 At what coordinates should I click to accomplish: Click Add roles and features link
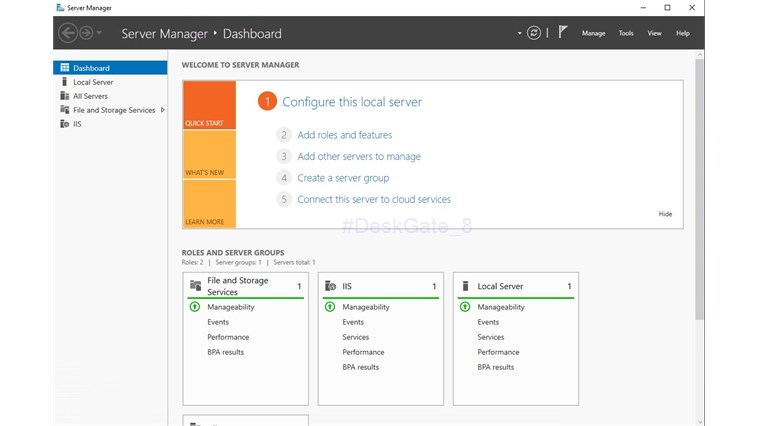coord(345,135)
